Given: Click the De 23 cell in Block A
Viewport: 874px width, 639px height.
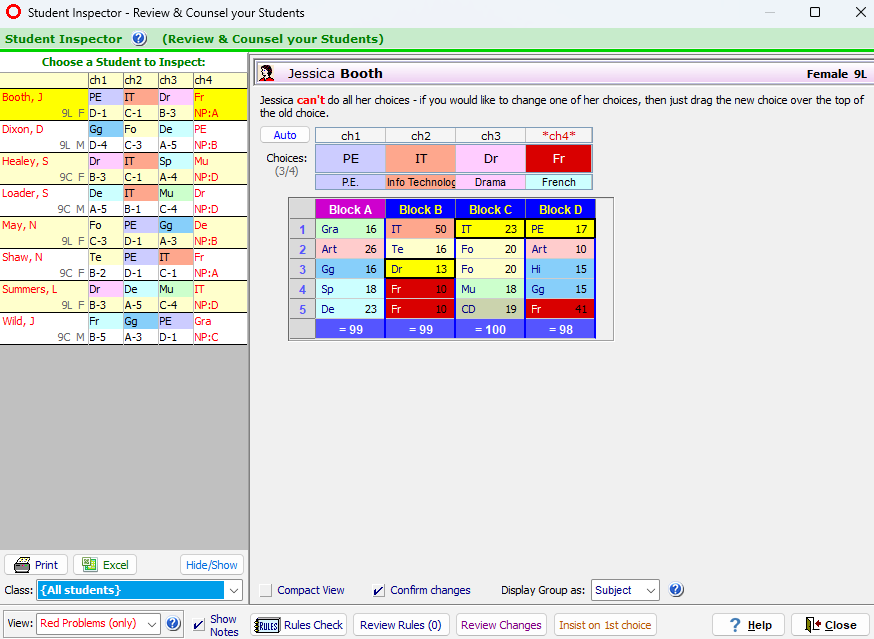Looking at the screenshot, I should 350,309.
